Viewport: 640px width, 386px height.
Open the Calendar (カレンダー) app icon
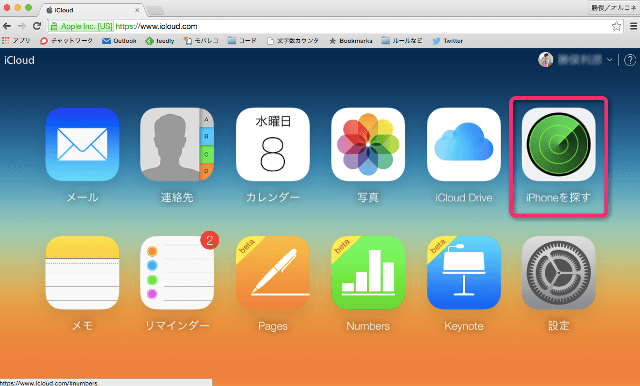click(273, 144)
